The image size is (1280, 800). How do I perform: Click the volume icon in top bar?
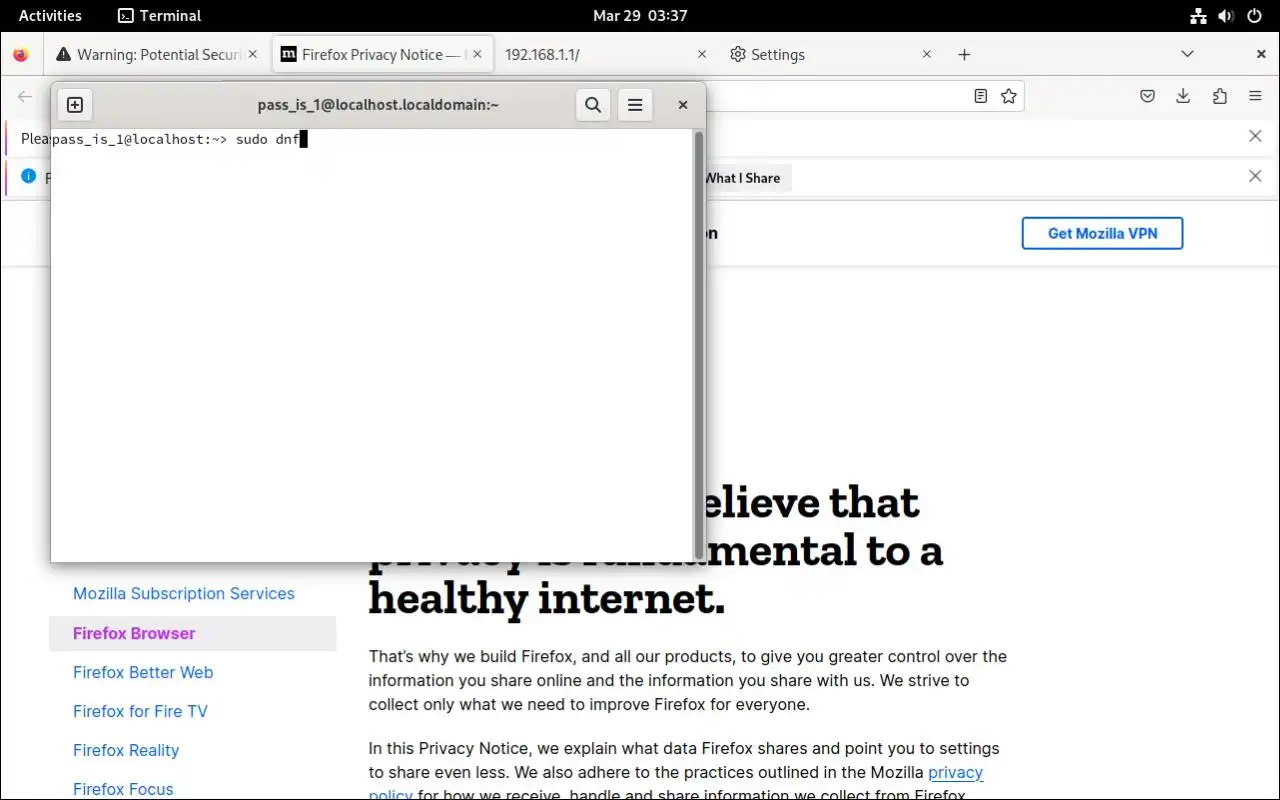(1226, 16)
